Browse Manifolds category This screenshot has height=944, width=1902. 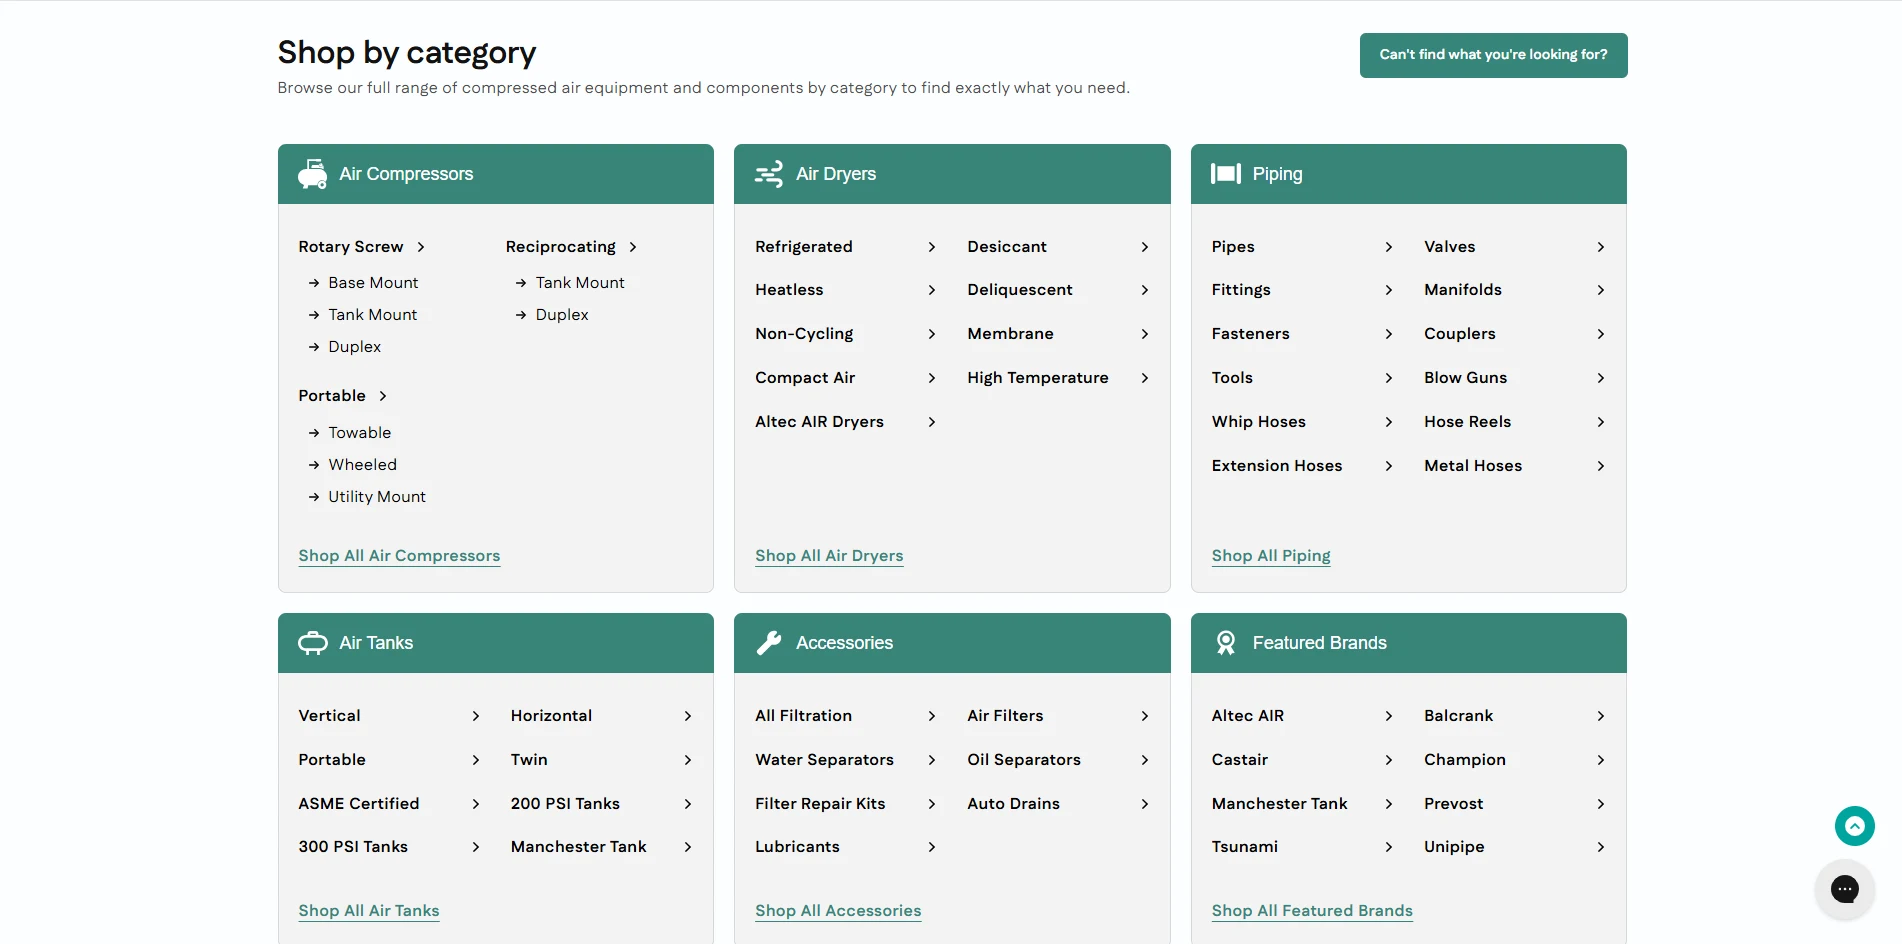[x=1463, y=290]
